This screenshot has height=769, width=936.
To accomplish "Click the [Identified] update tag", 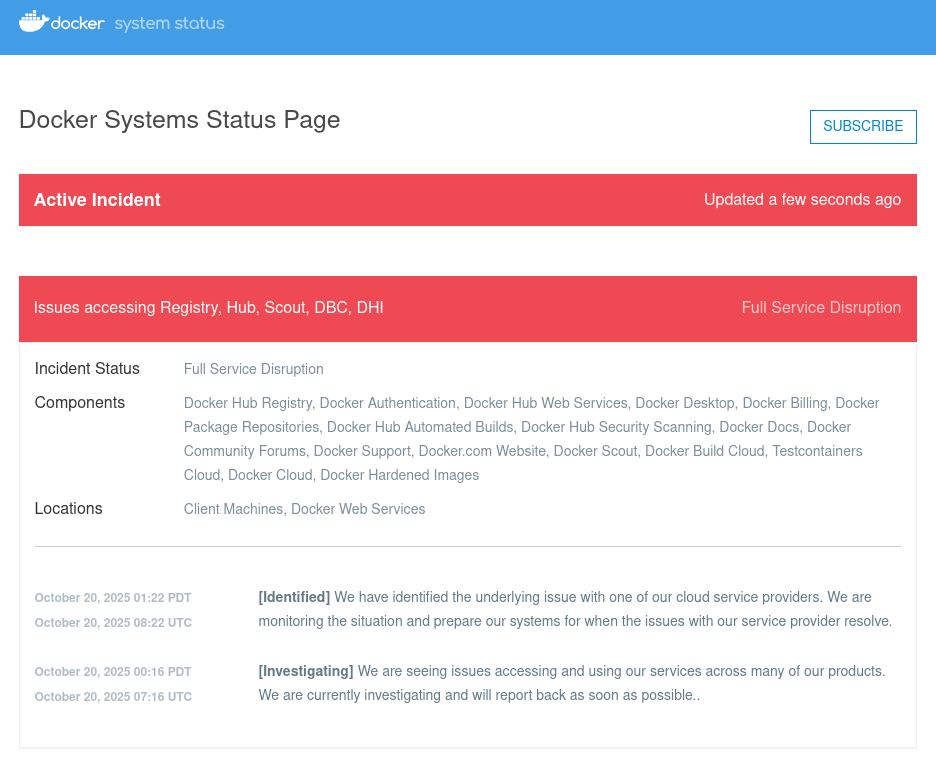I will (x=294, y=597).
